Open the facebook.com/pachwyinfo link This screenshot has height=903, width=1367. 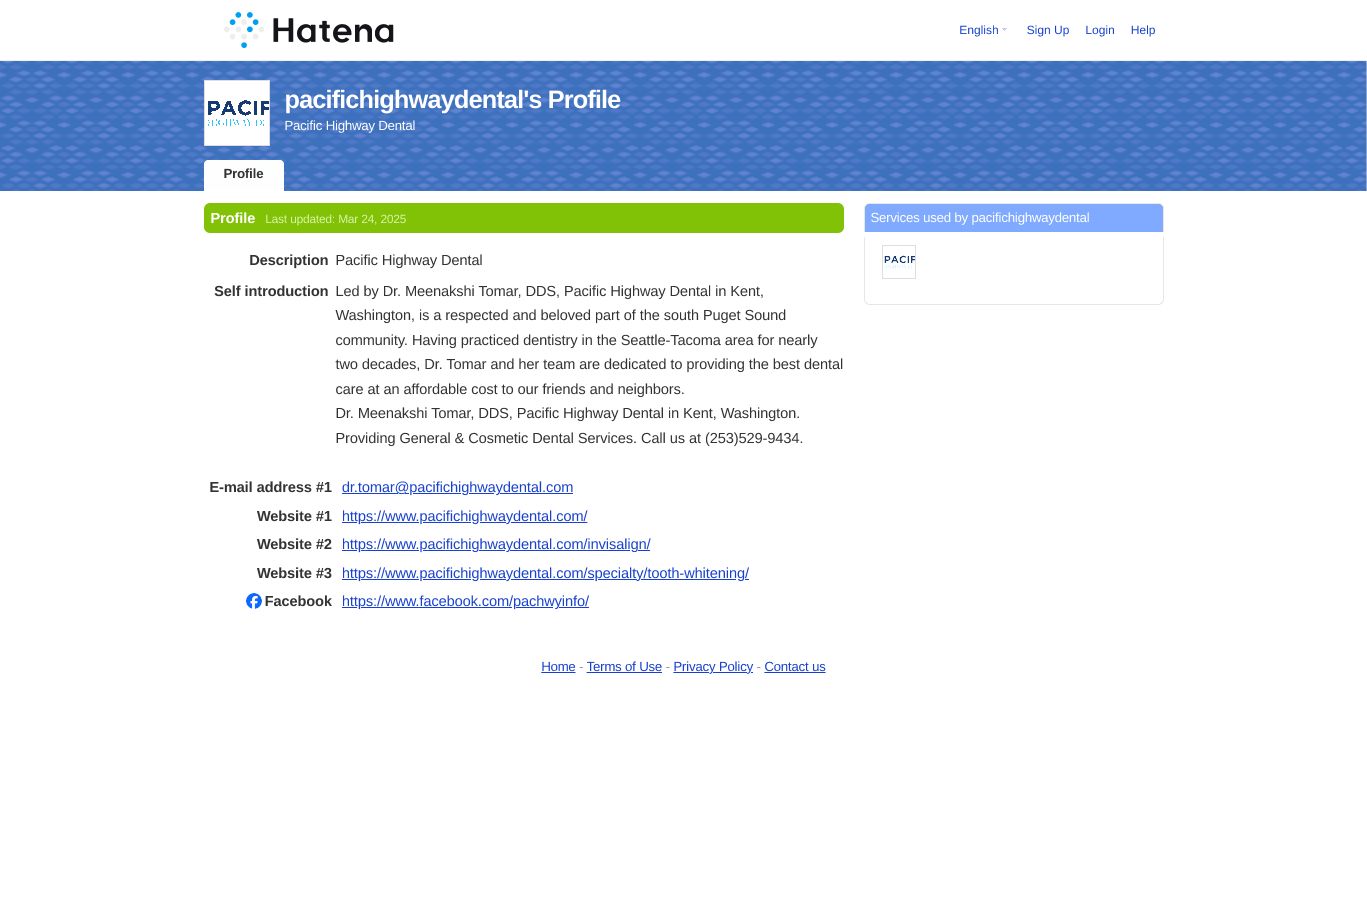pos(465,601)
